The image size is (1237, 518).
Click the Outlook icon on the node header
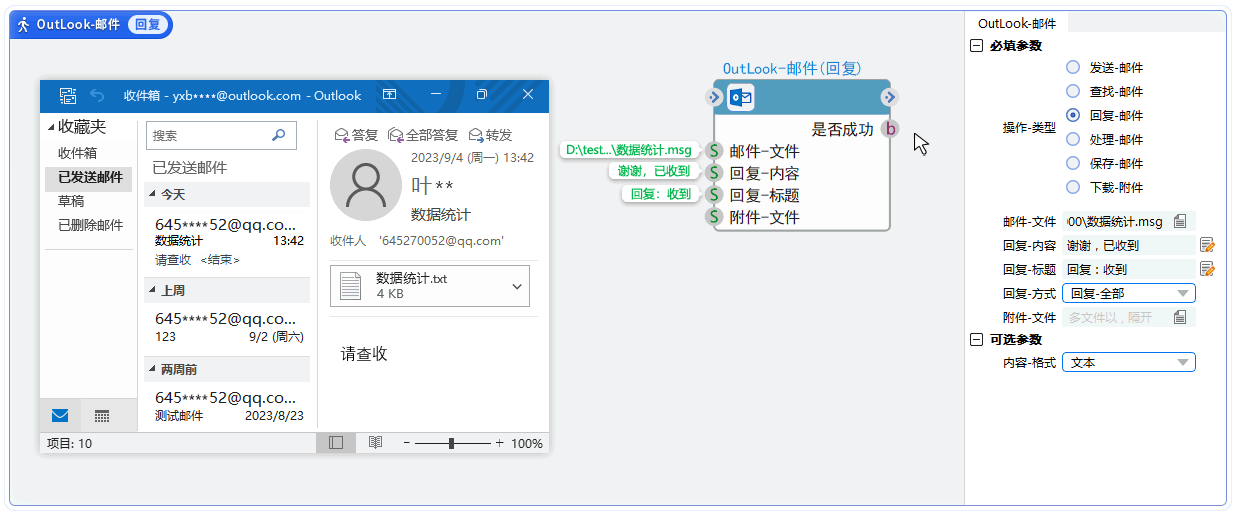(x=741, y=97)
